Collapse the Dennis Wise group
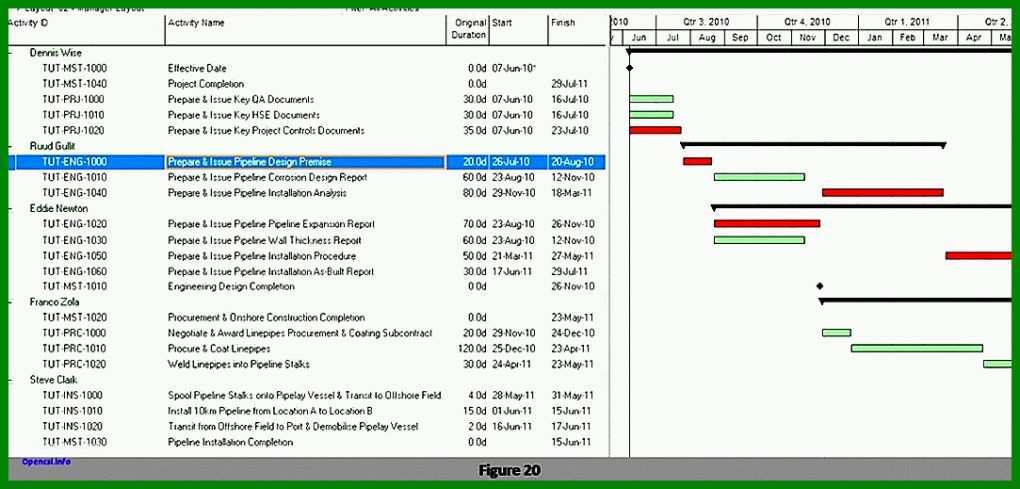The width and height of the screenshot is (1020, 489). click(10, 53)
